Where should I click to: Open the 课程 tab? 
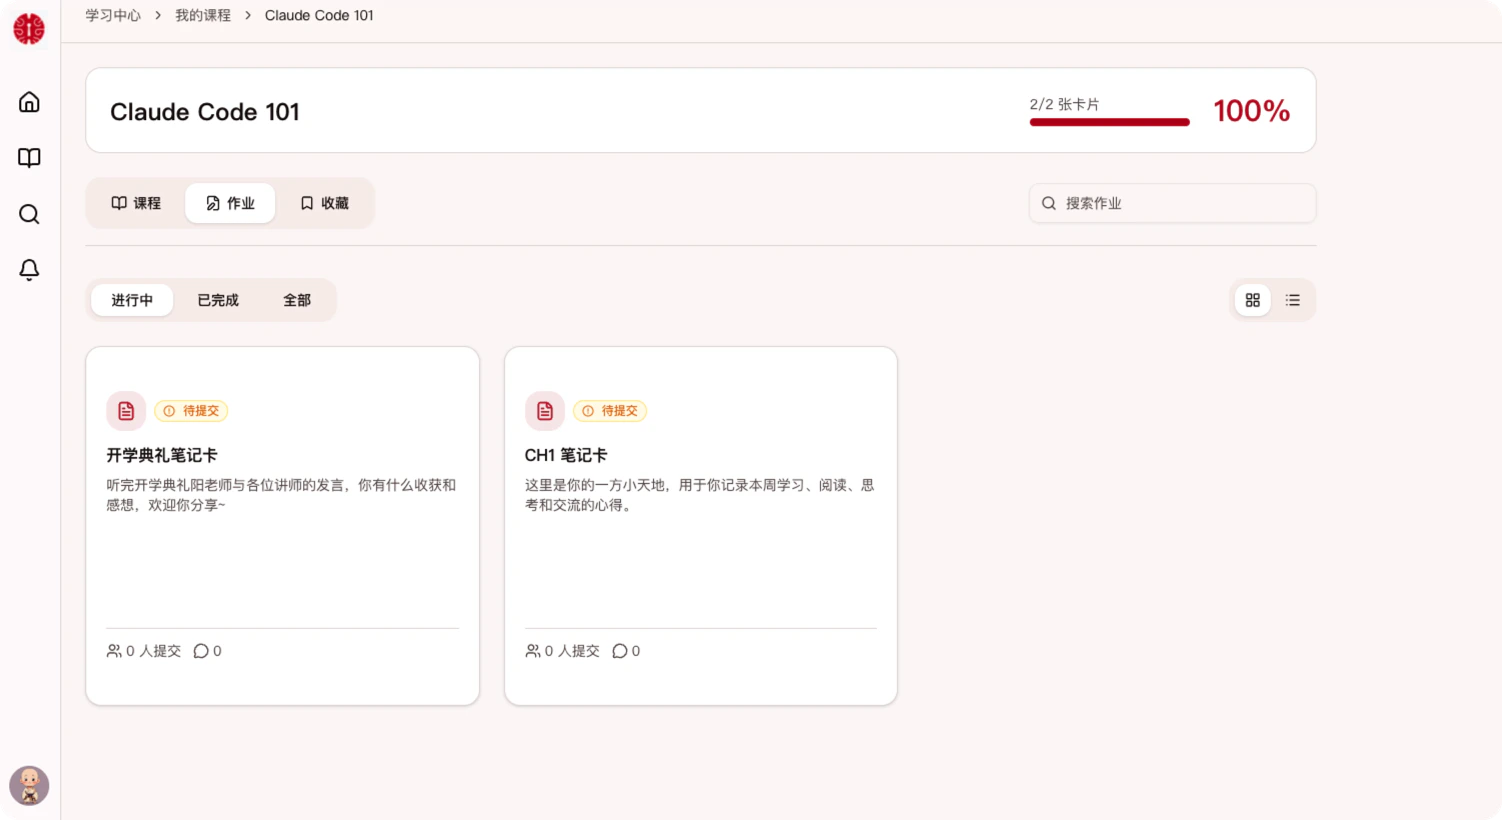(136, 203)
